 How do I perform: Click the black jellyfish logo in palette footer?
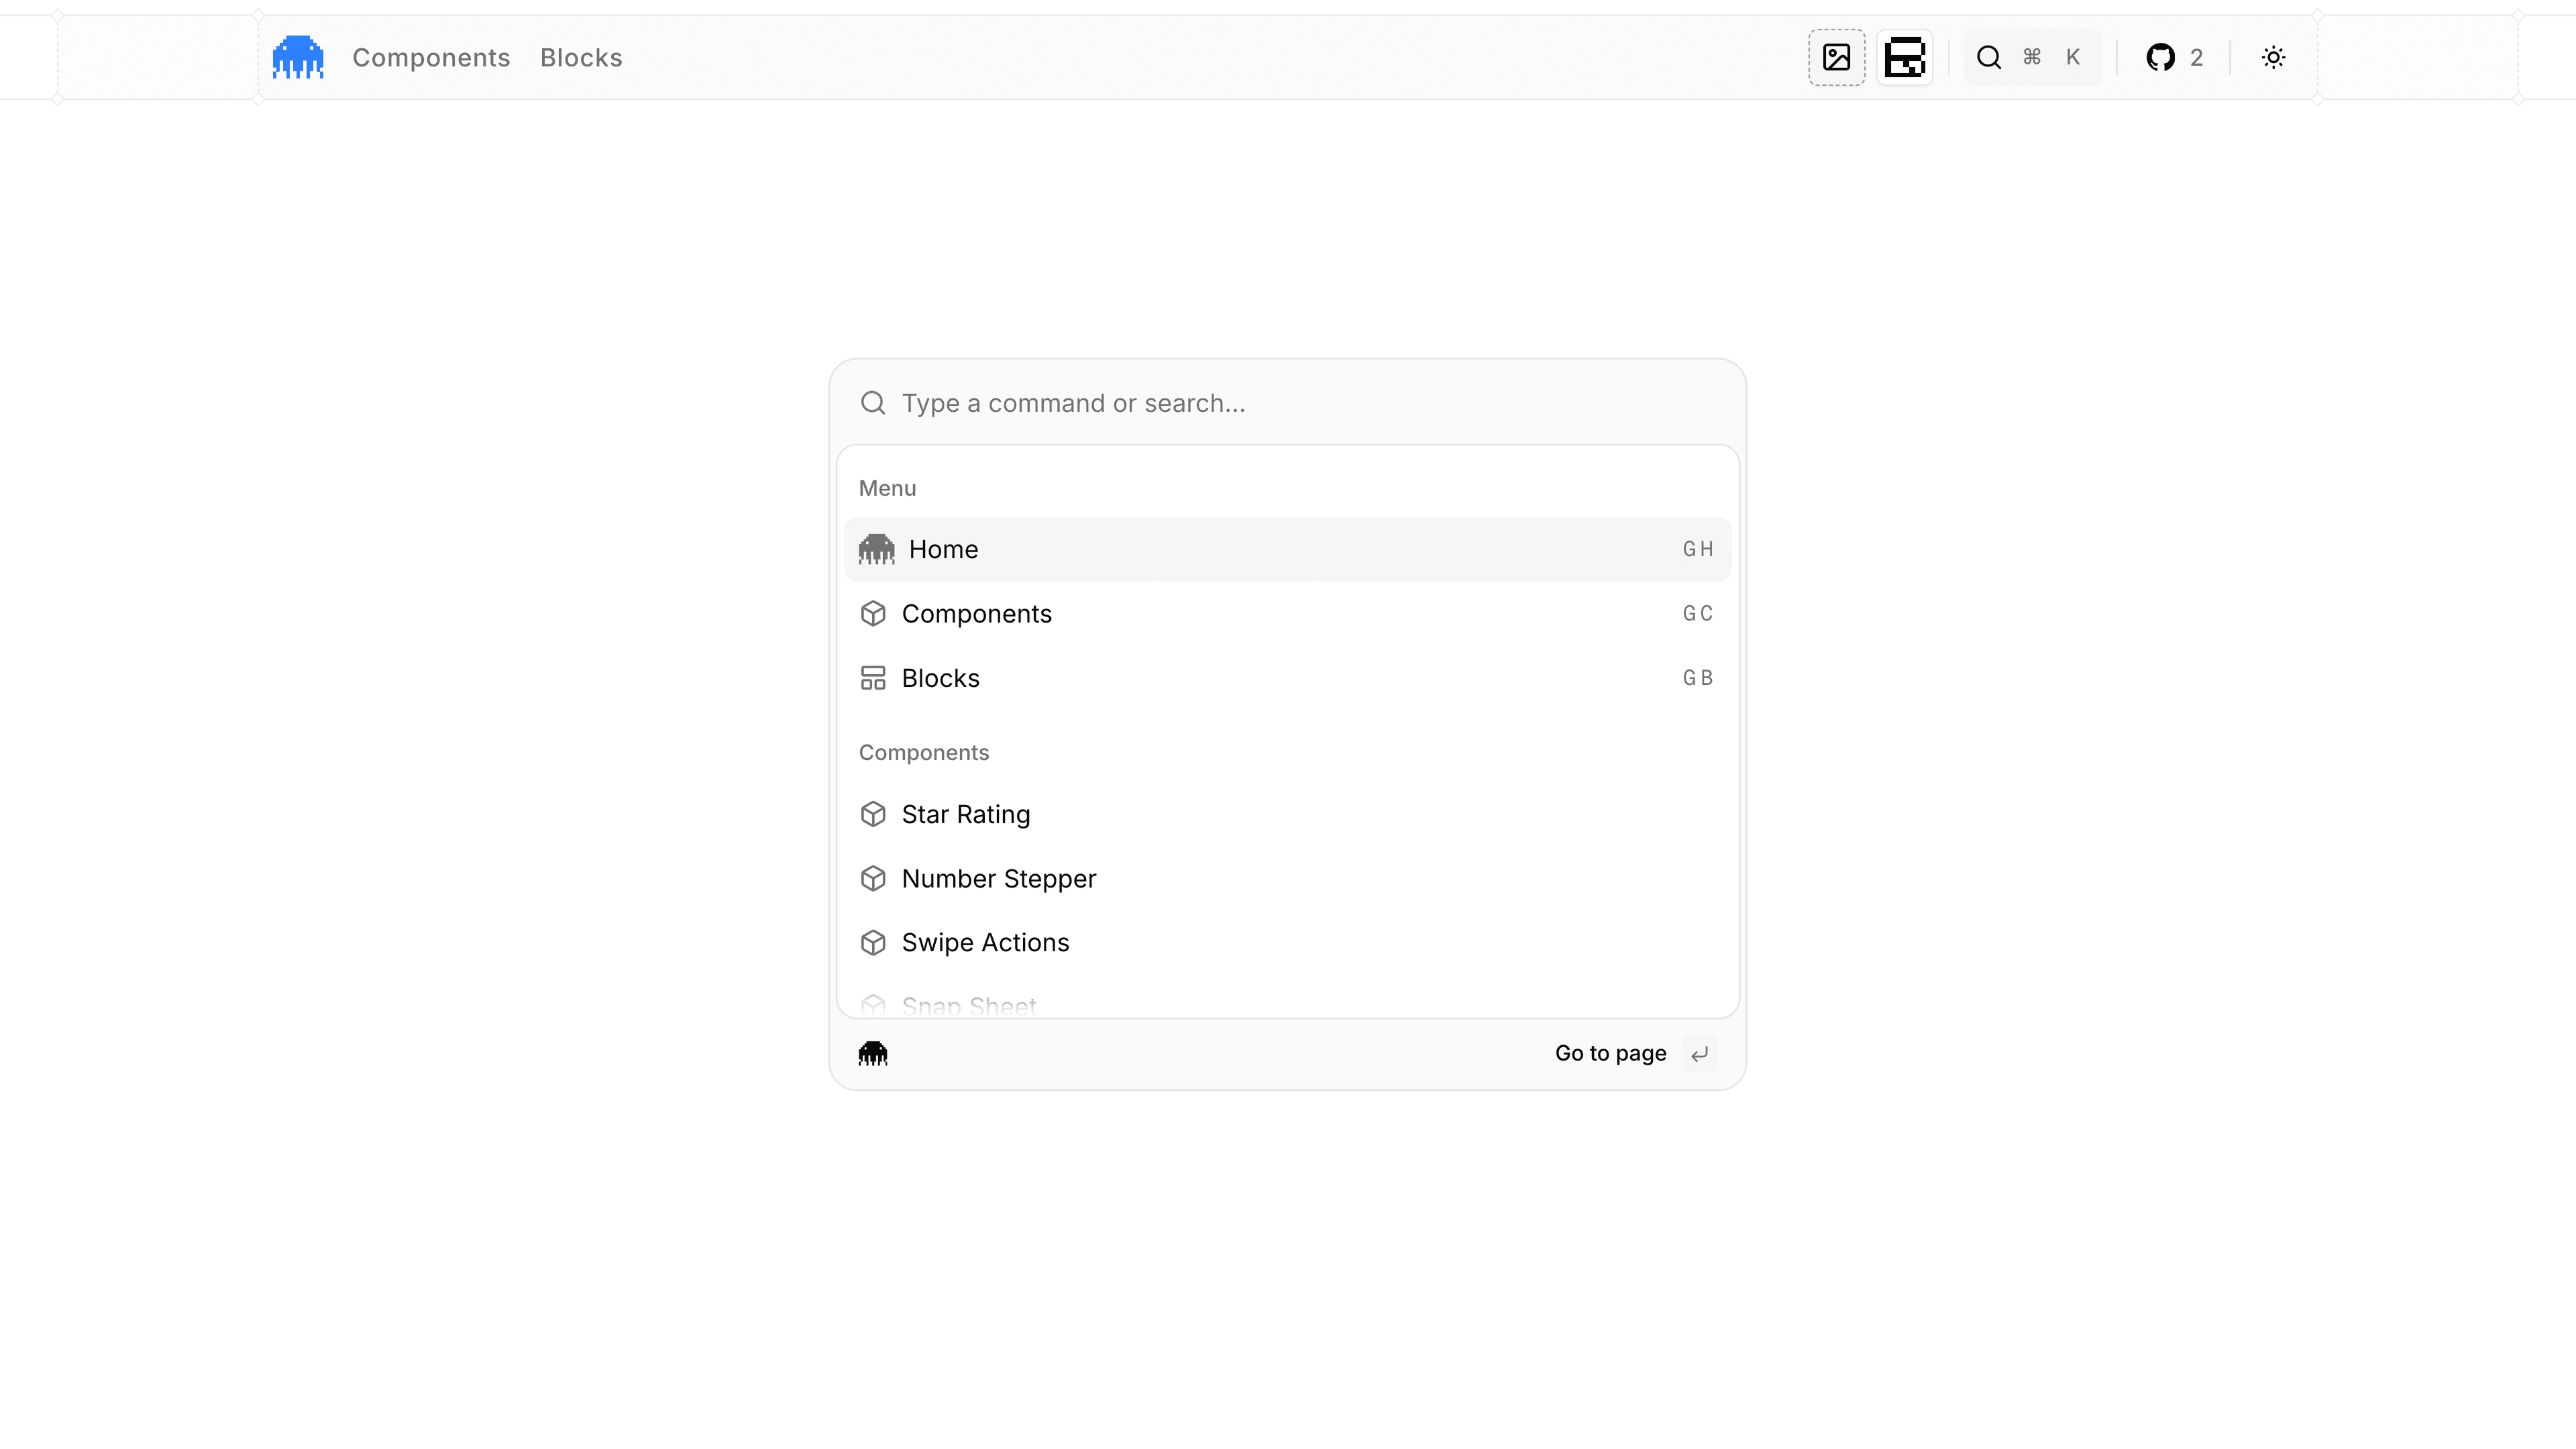873,1053
